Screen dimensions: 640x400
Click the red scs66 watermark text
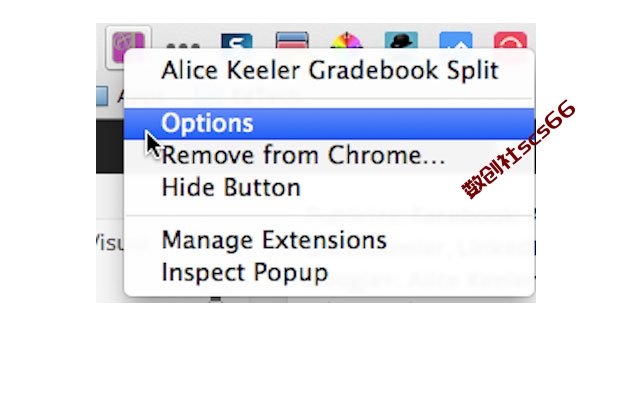coord(519,149)
